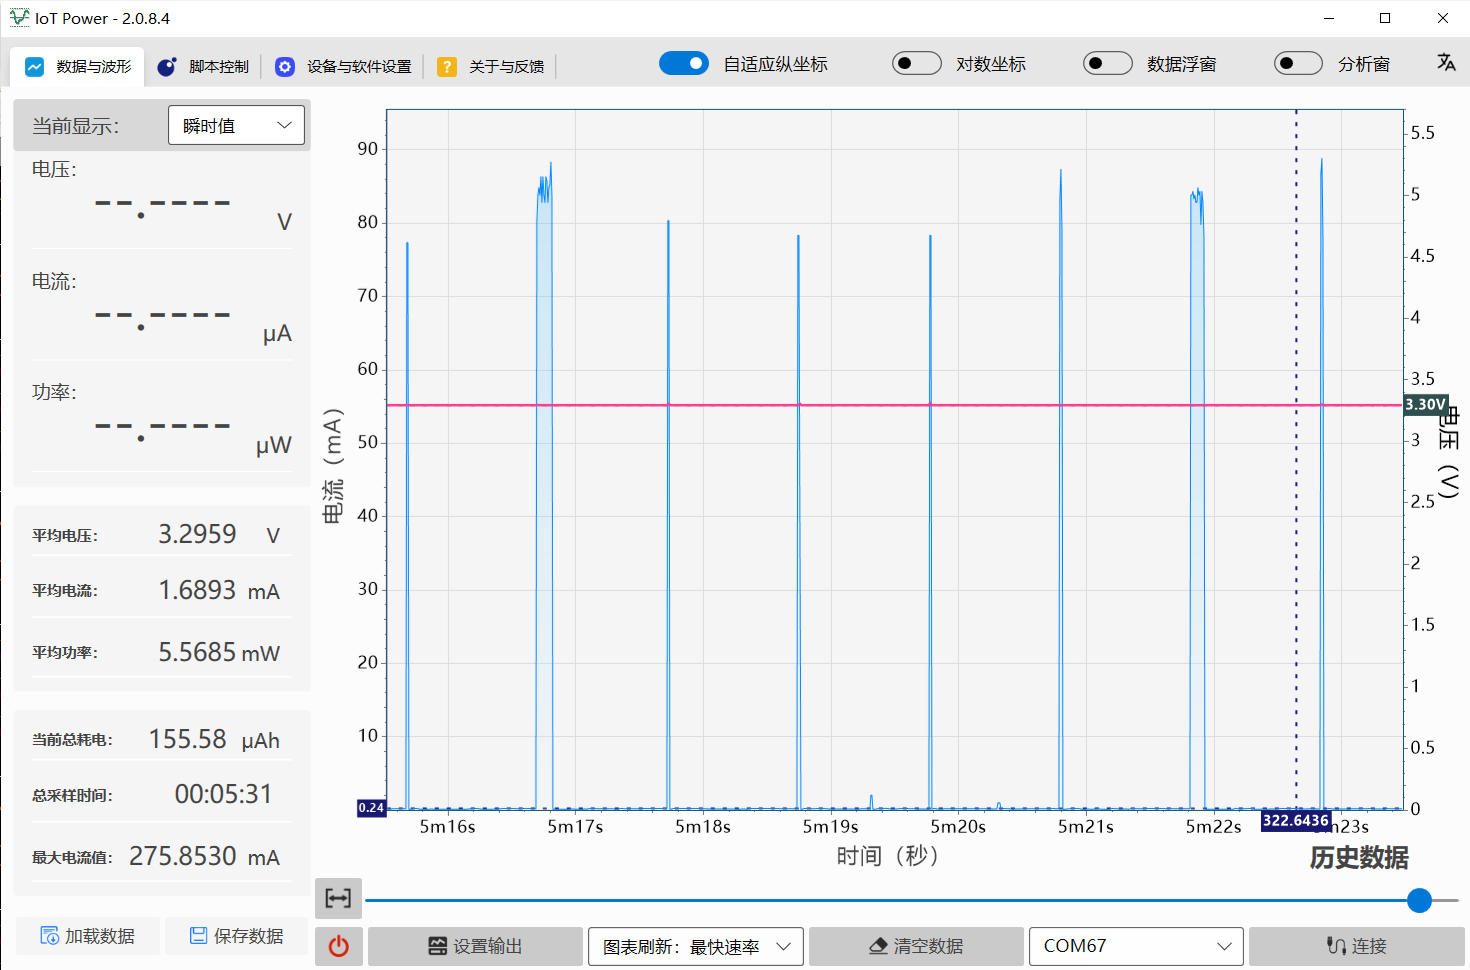
Task: Click the language translate icon
Action: pyautogui.click(x=1446, y=62)
